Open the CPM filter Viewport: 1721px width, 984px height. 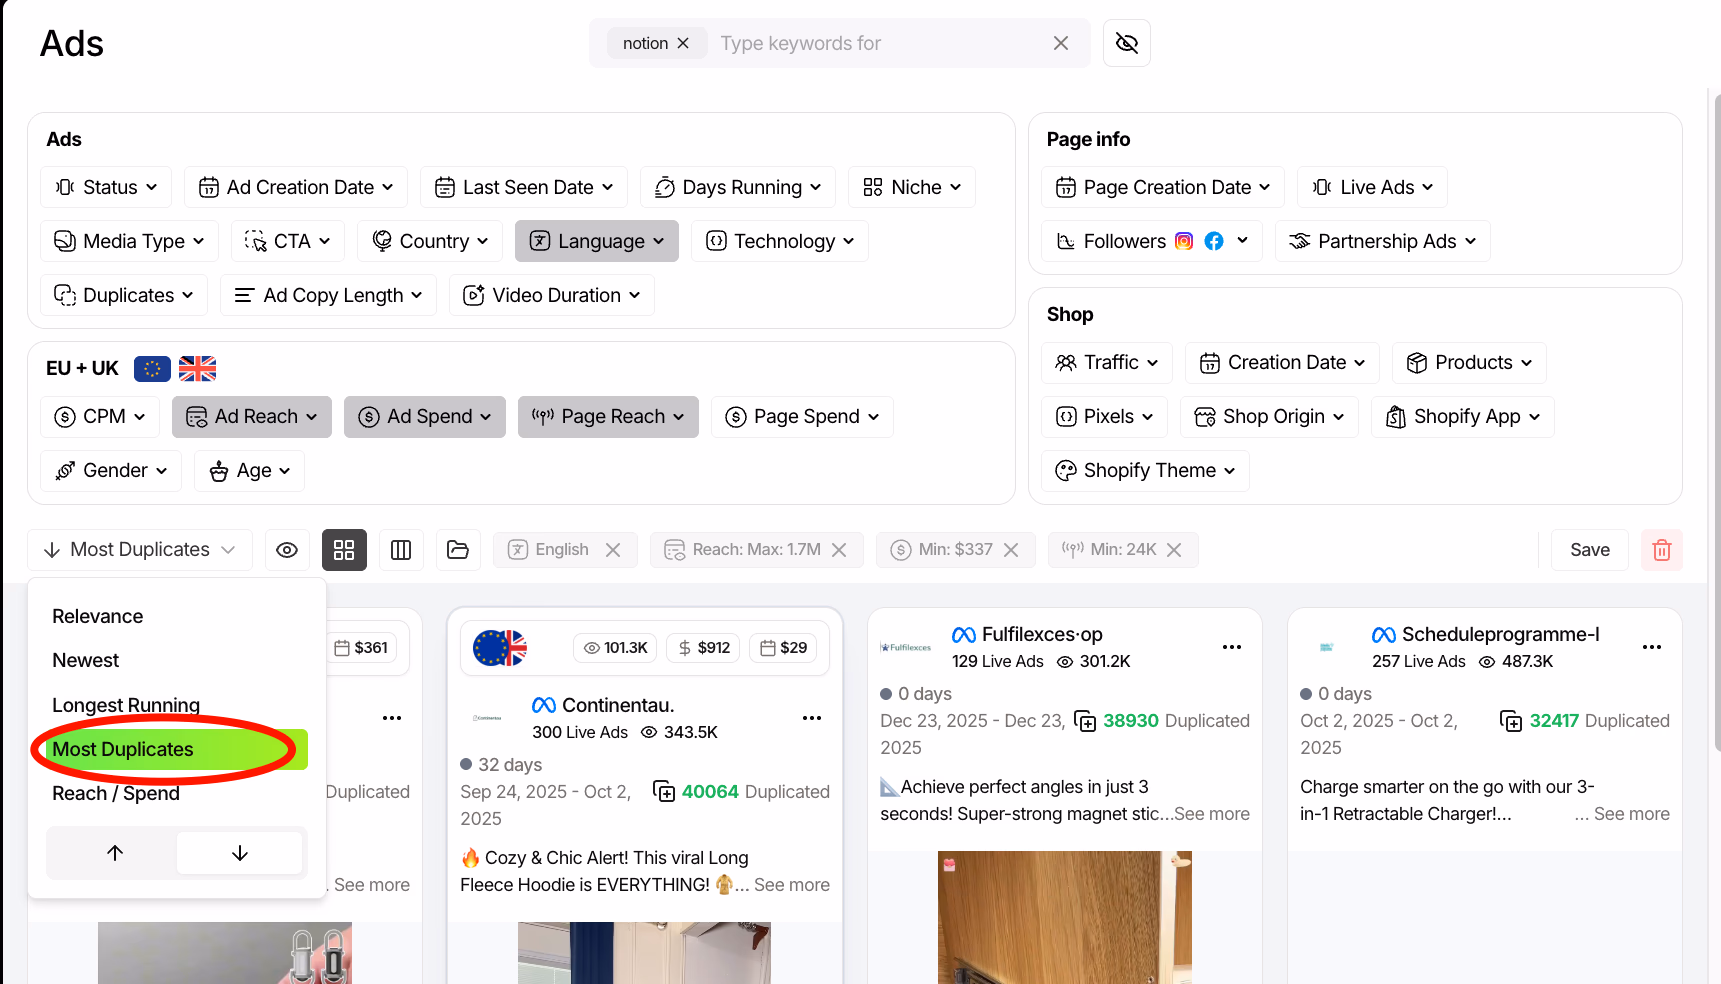[100, 417]
